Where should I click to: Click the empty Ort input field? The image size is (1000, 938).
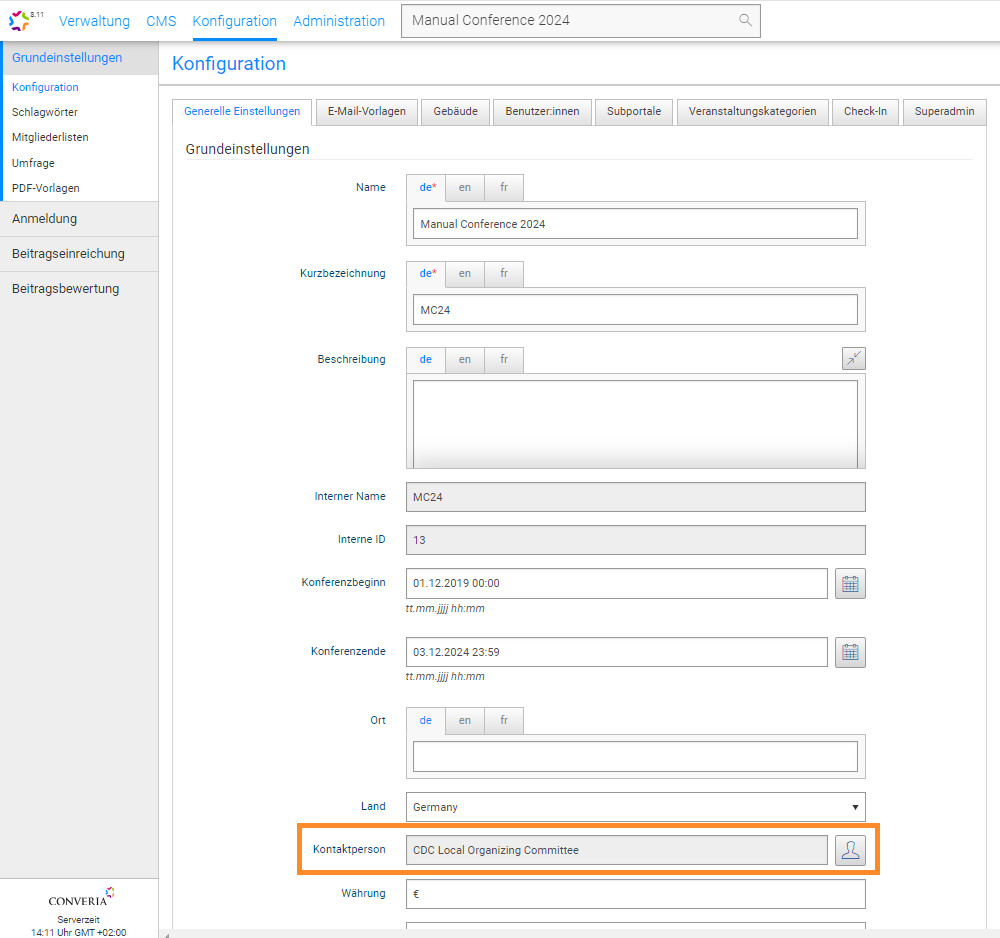click(635, 756)
